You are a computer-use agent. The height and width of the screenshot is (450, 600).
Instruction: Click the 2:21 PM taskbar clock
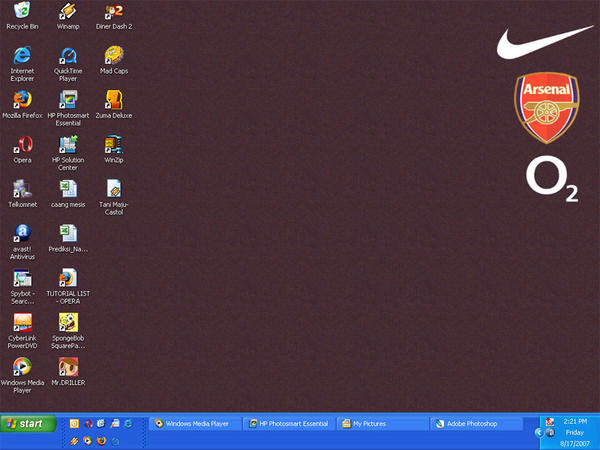click(x=575, y=421)
